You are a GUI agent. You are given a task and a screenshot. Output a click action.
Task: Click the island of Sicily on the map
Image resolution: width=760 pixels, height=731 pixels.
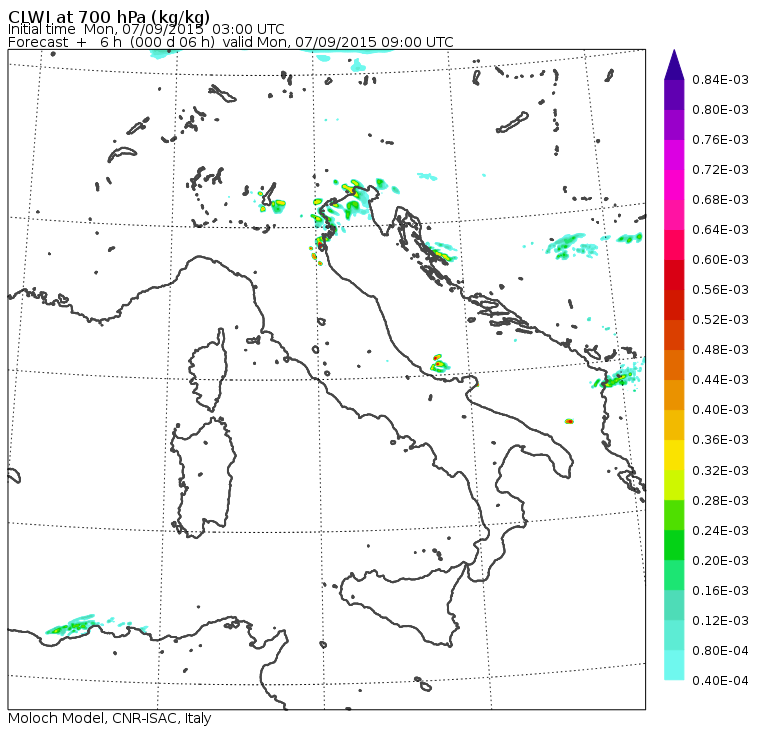point(402,606)
